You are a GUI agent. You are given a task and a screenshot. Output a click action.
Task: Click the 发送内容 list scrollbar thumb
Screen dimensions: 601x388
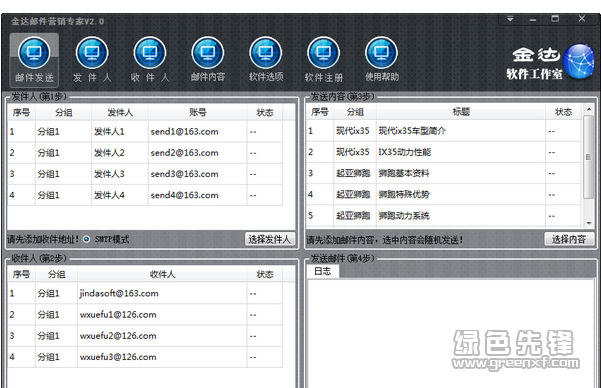pyautogui.click(x=589, y=157)
